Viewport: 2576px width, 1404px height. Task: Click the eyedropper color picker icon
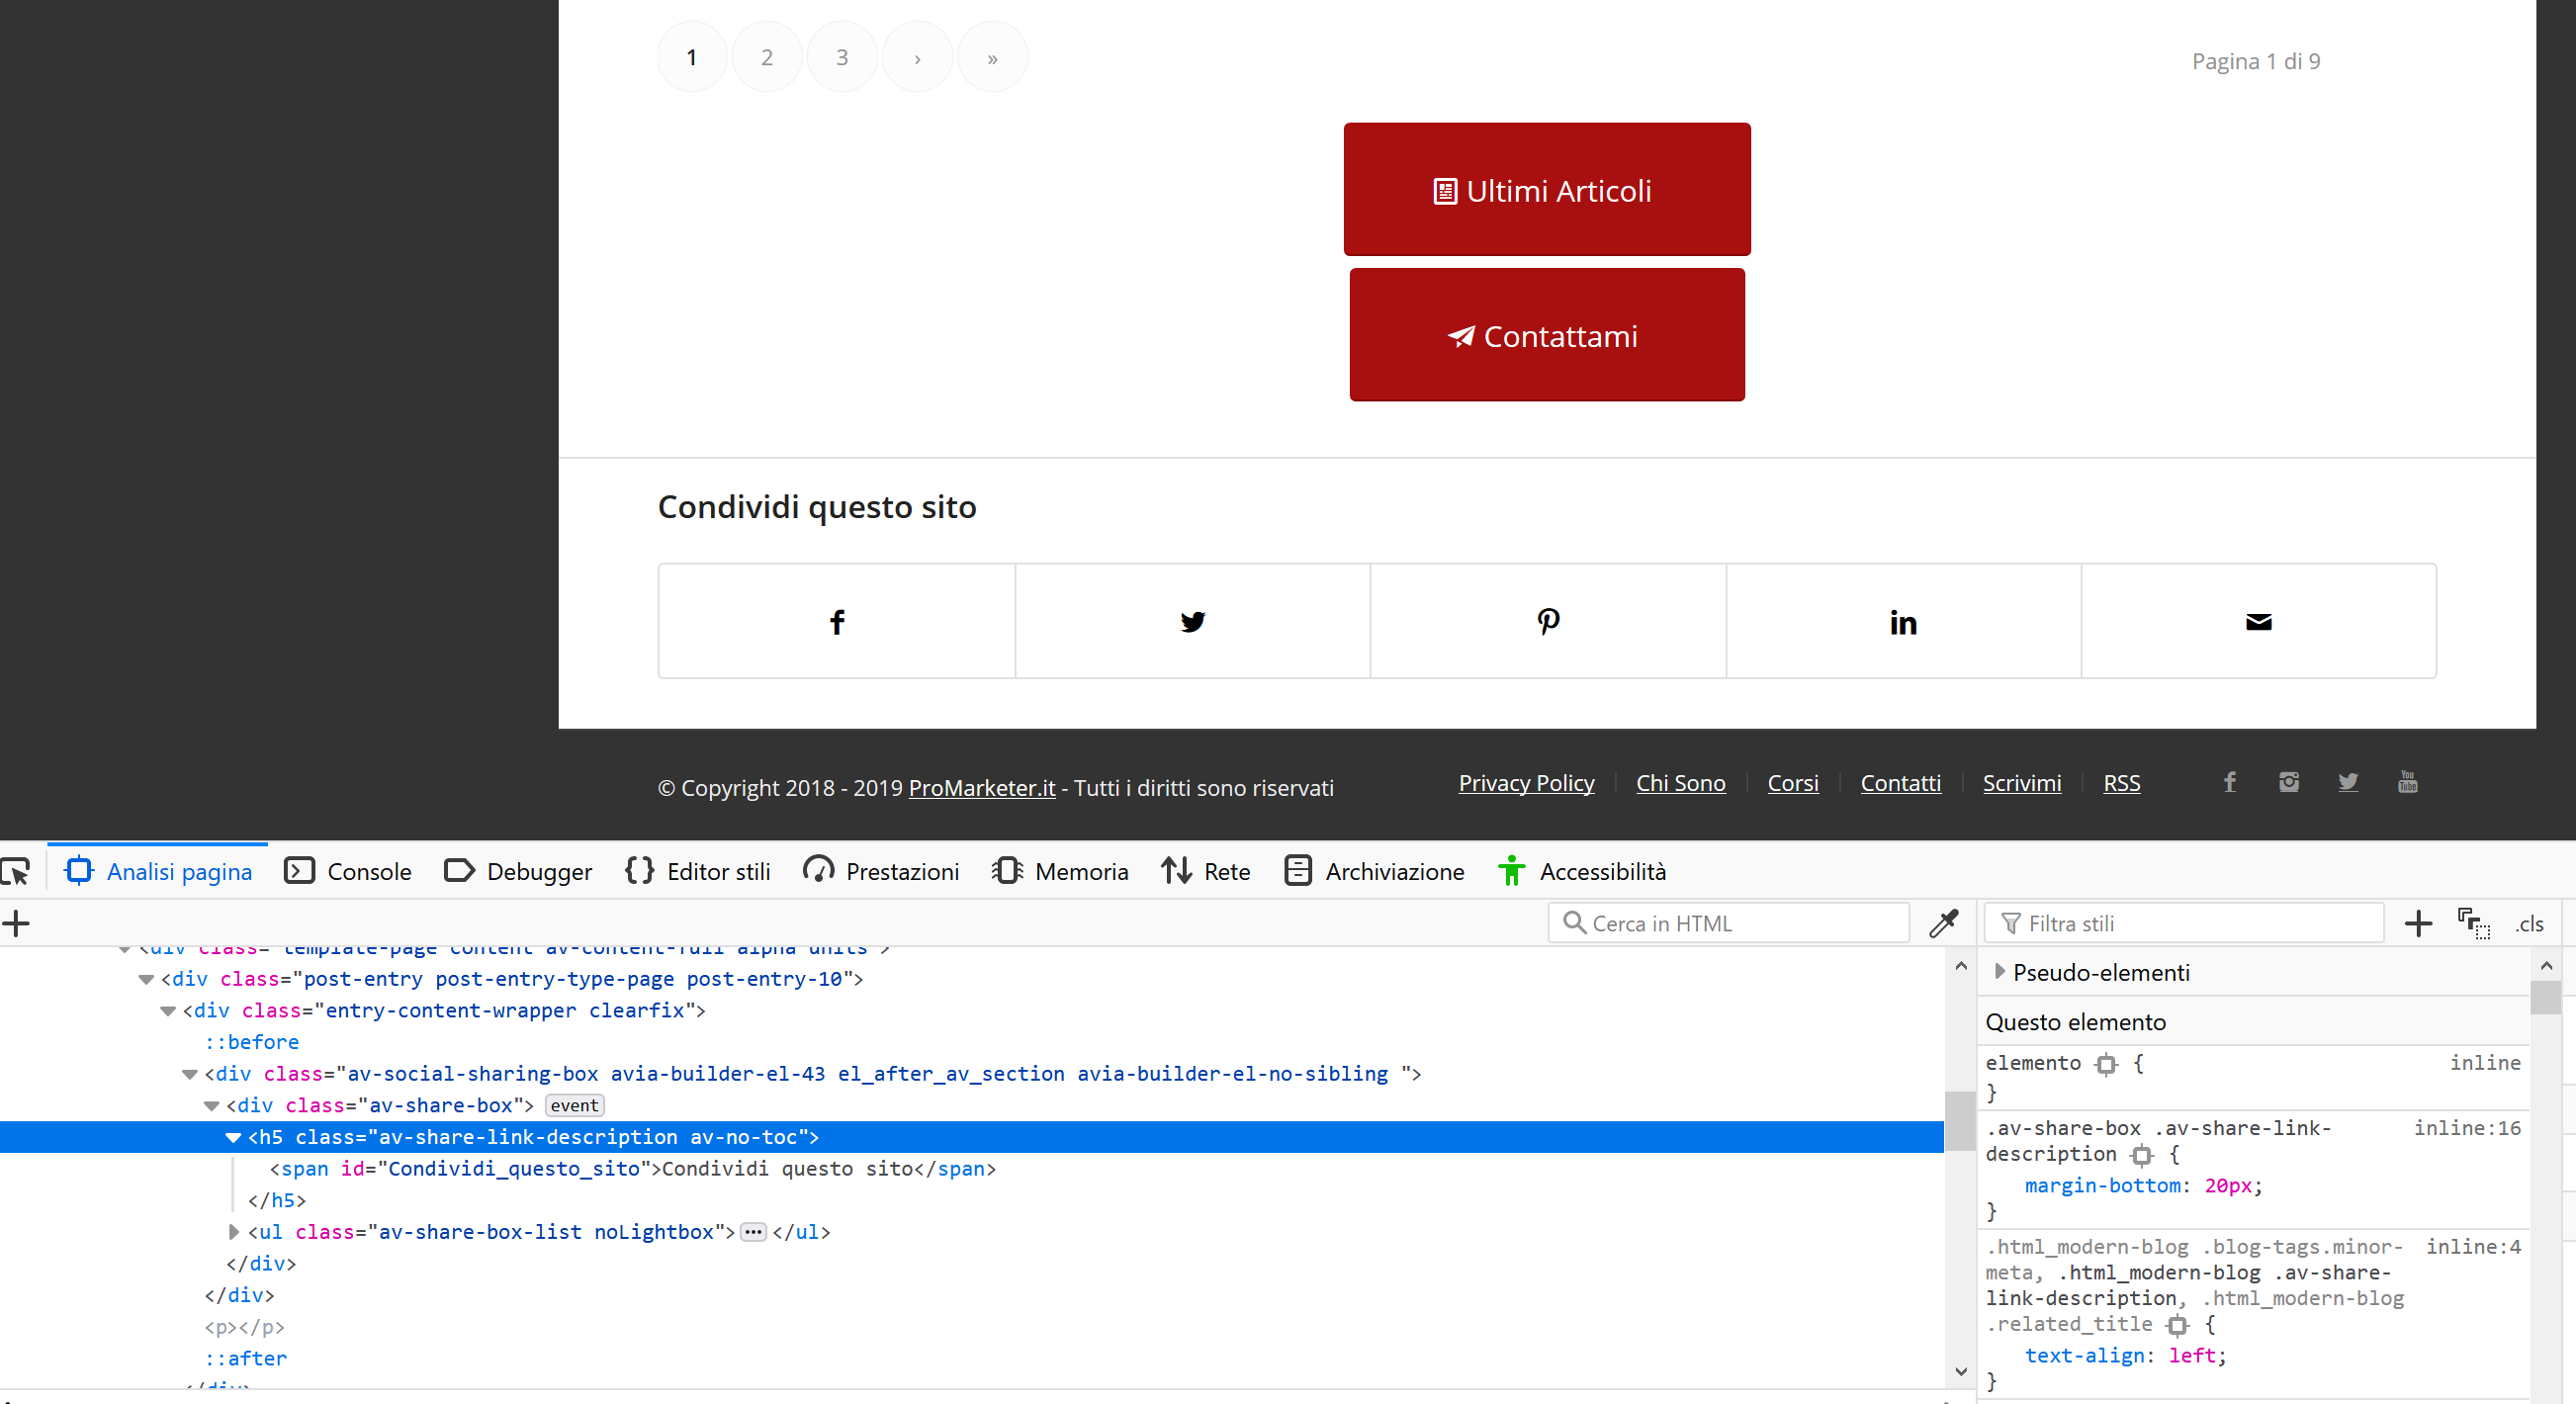coord(1943,923)
